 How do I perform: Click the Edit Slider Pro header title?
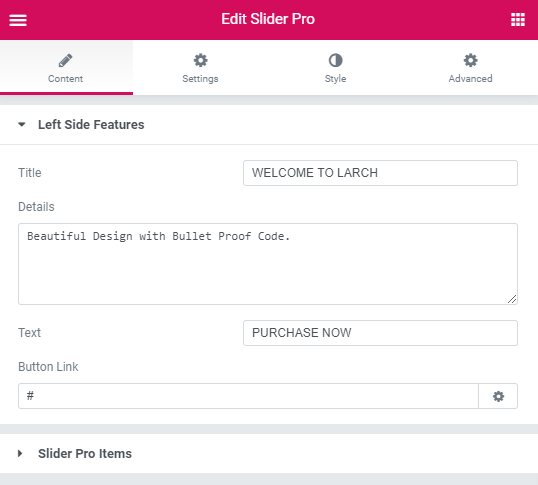(x=268, y=19)
